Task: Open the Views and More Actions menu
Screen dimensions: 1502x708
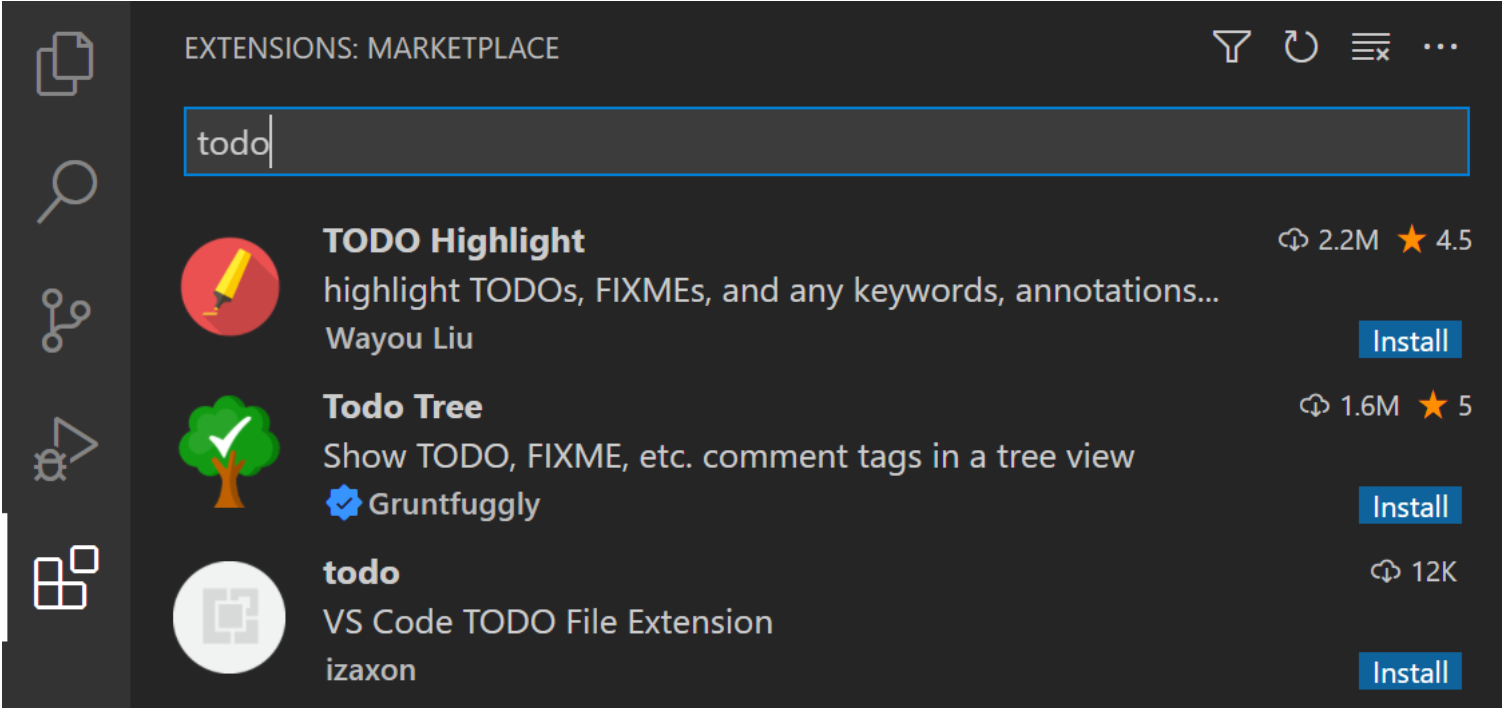Action: (1440, 47)
